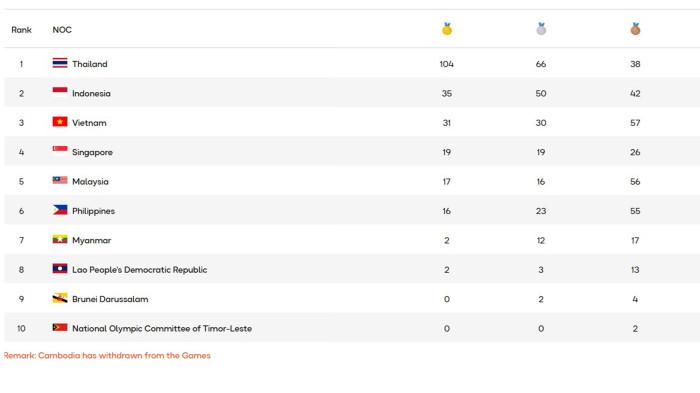Click Indonesia's gold count 35
Screen dimensions: 700x393
click(x=447, y=93)
